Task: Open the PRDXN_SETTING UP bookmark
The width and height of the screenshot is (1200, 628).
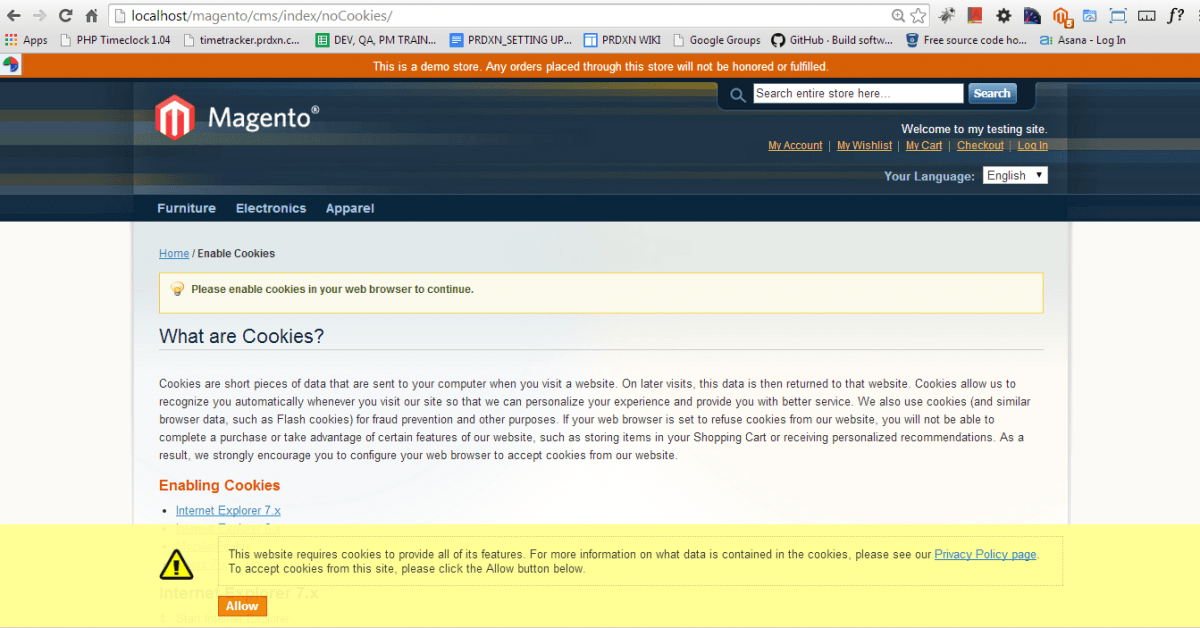Action: (510, 40)
